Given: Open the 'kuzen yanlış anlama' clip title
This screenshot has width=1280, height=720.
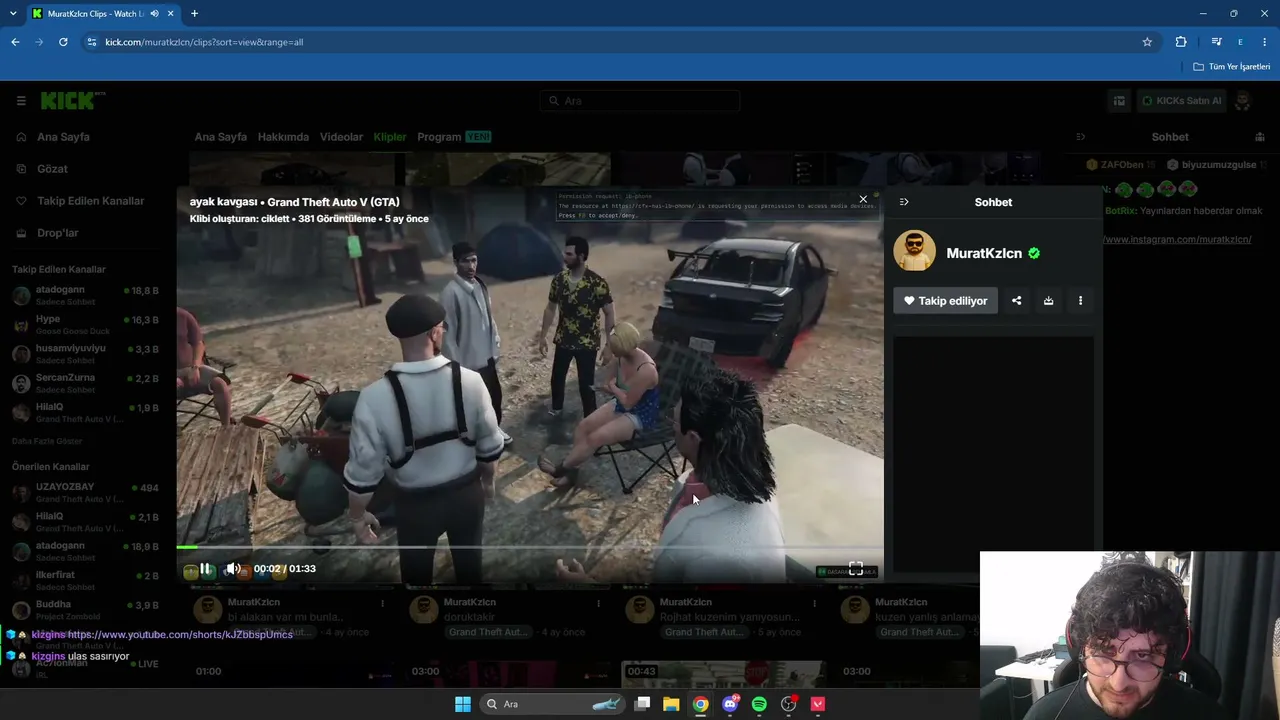Looking at the screenshot, I should click(x=928, y=617).
